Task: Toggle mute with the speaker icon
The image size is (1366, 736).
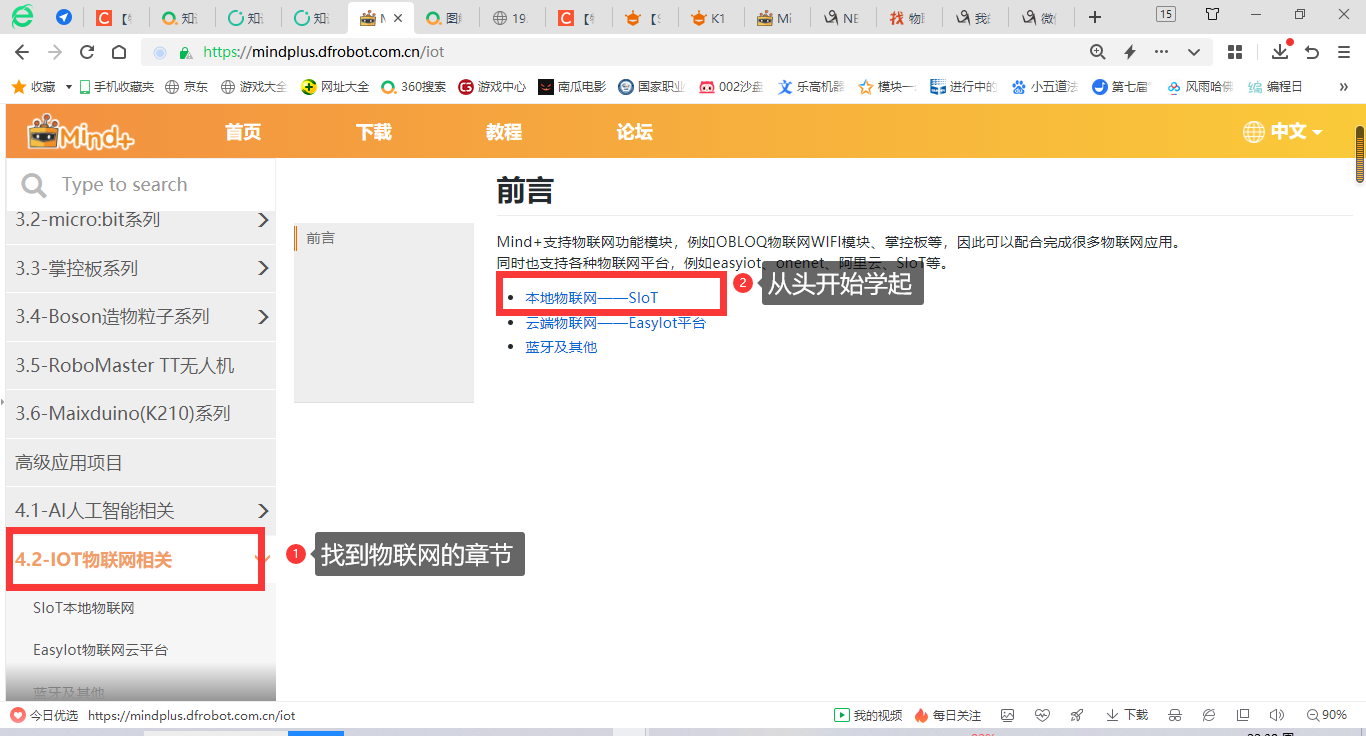Action: 1277,715
